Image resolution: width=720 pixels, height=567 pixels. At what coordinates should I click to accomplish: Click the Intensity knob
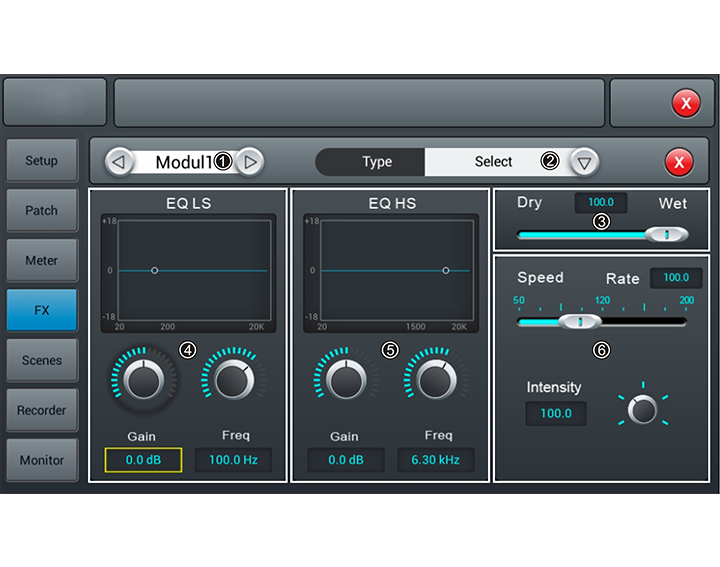(642, 408)
